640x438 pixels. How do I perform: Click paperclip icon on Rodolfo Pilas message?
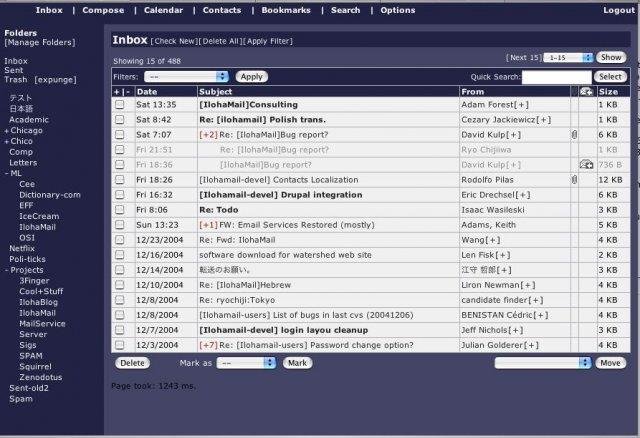click(x=574, y=180)
